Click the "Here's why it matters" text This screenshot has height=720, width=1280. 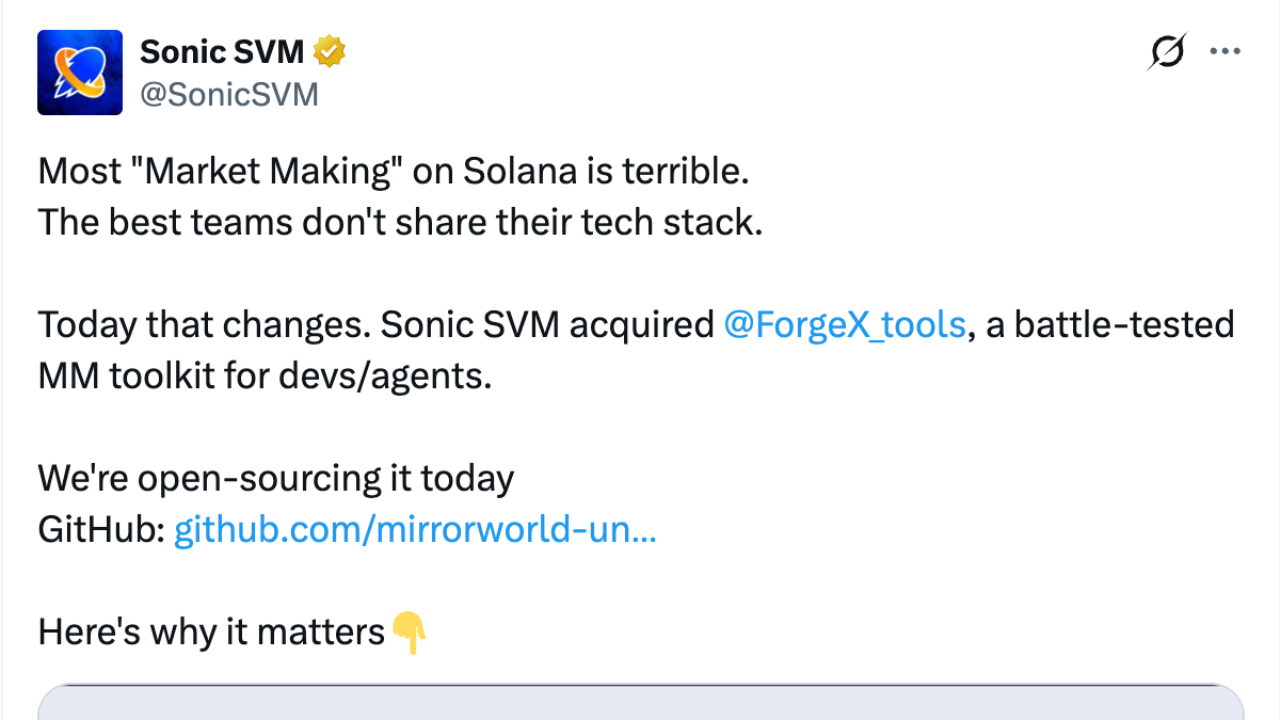click(x=211, y=632)
